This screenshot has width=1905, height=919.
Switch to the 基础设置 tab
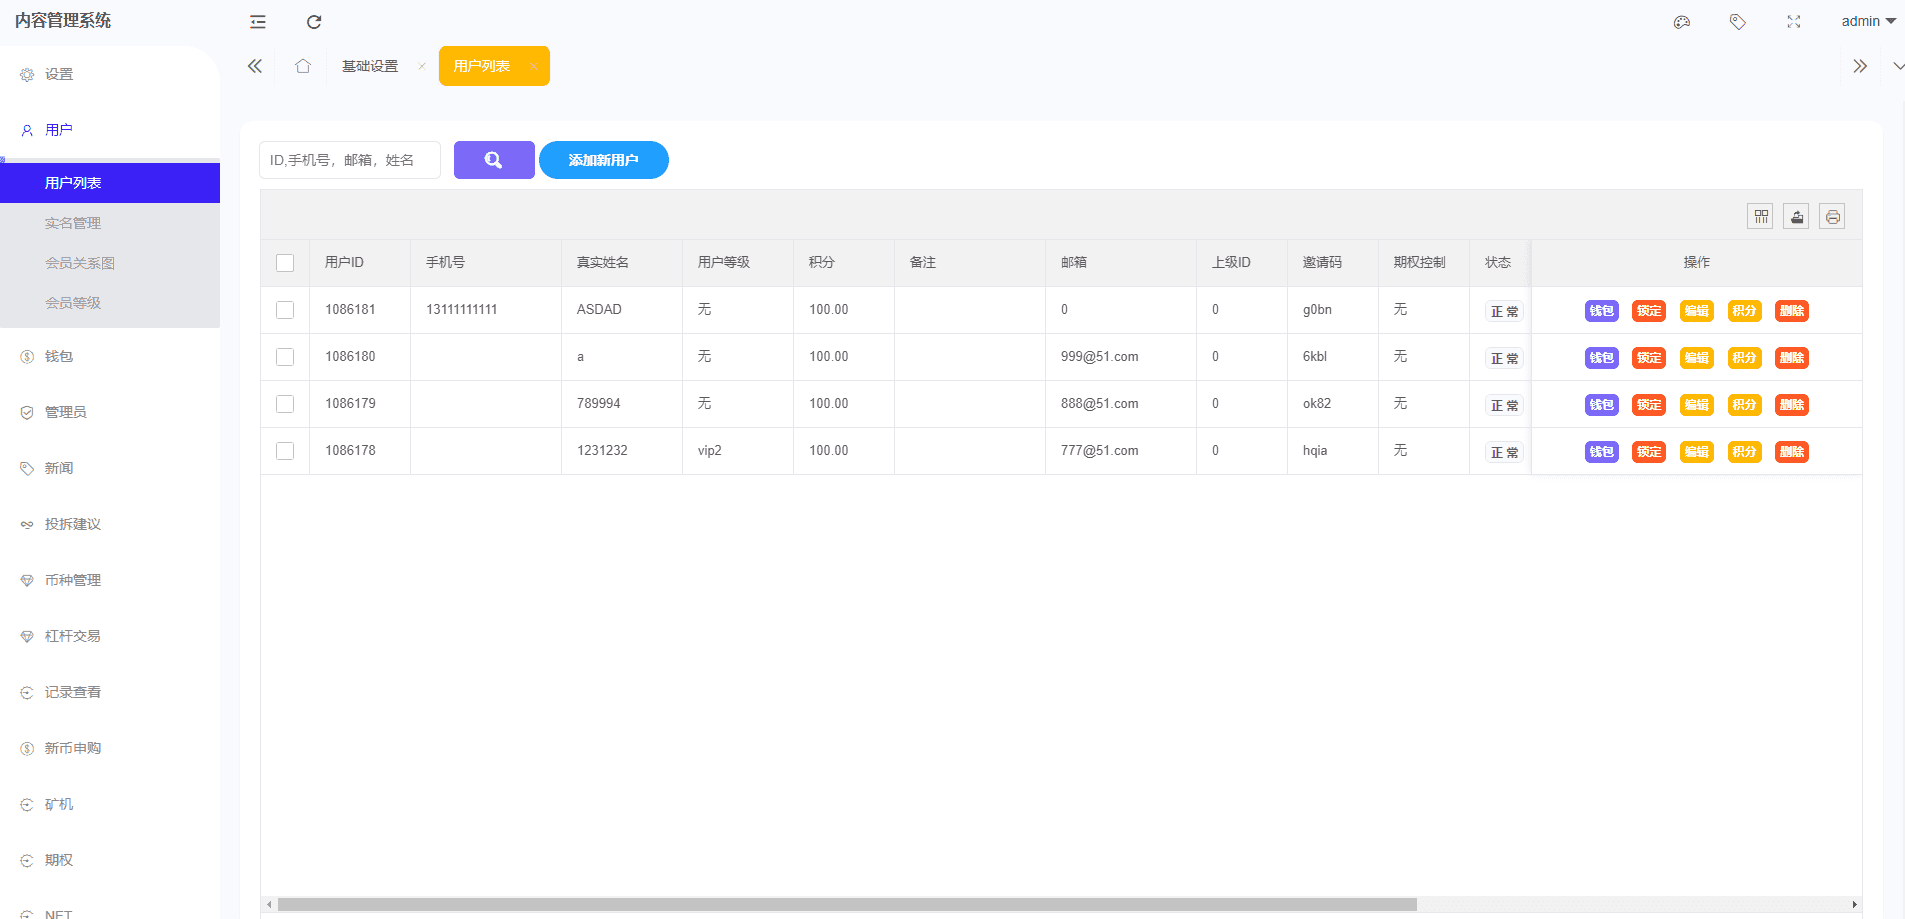click(x=370, y=66)
